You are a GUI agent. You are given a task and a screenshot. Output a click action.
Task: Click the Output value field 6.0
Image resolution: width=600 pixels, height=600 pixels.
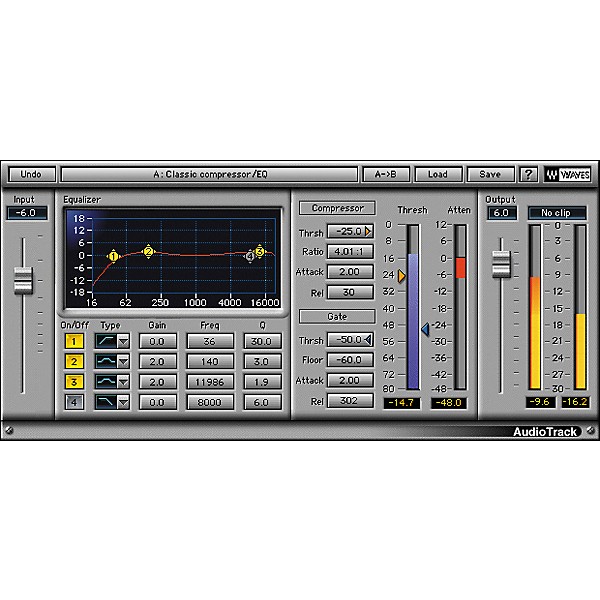(502, 213)
